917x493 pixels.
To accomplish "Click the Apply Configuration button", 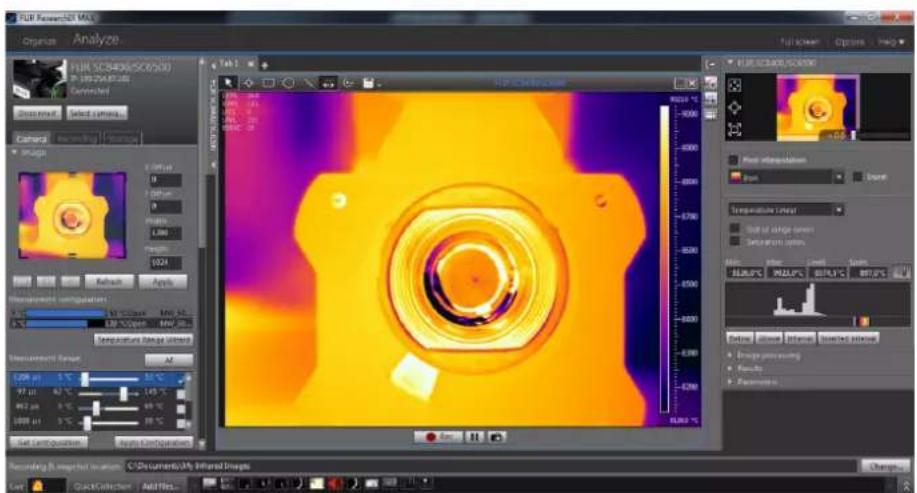I will pyautogui.click(x=154, y=442).
